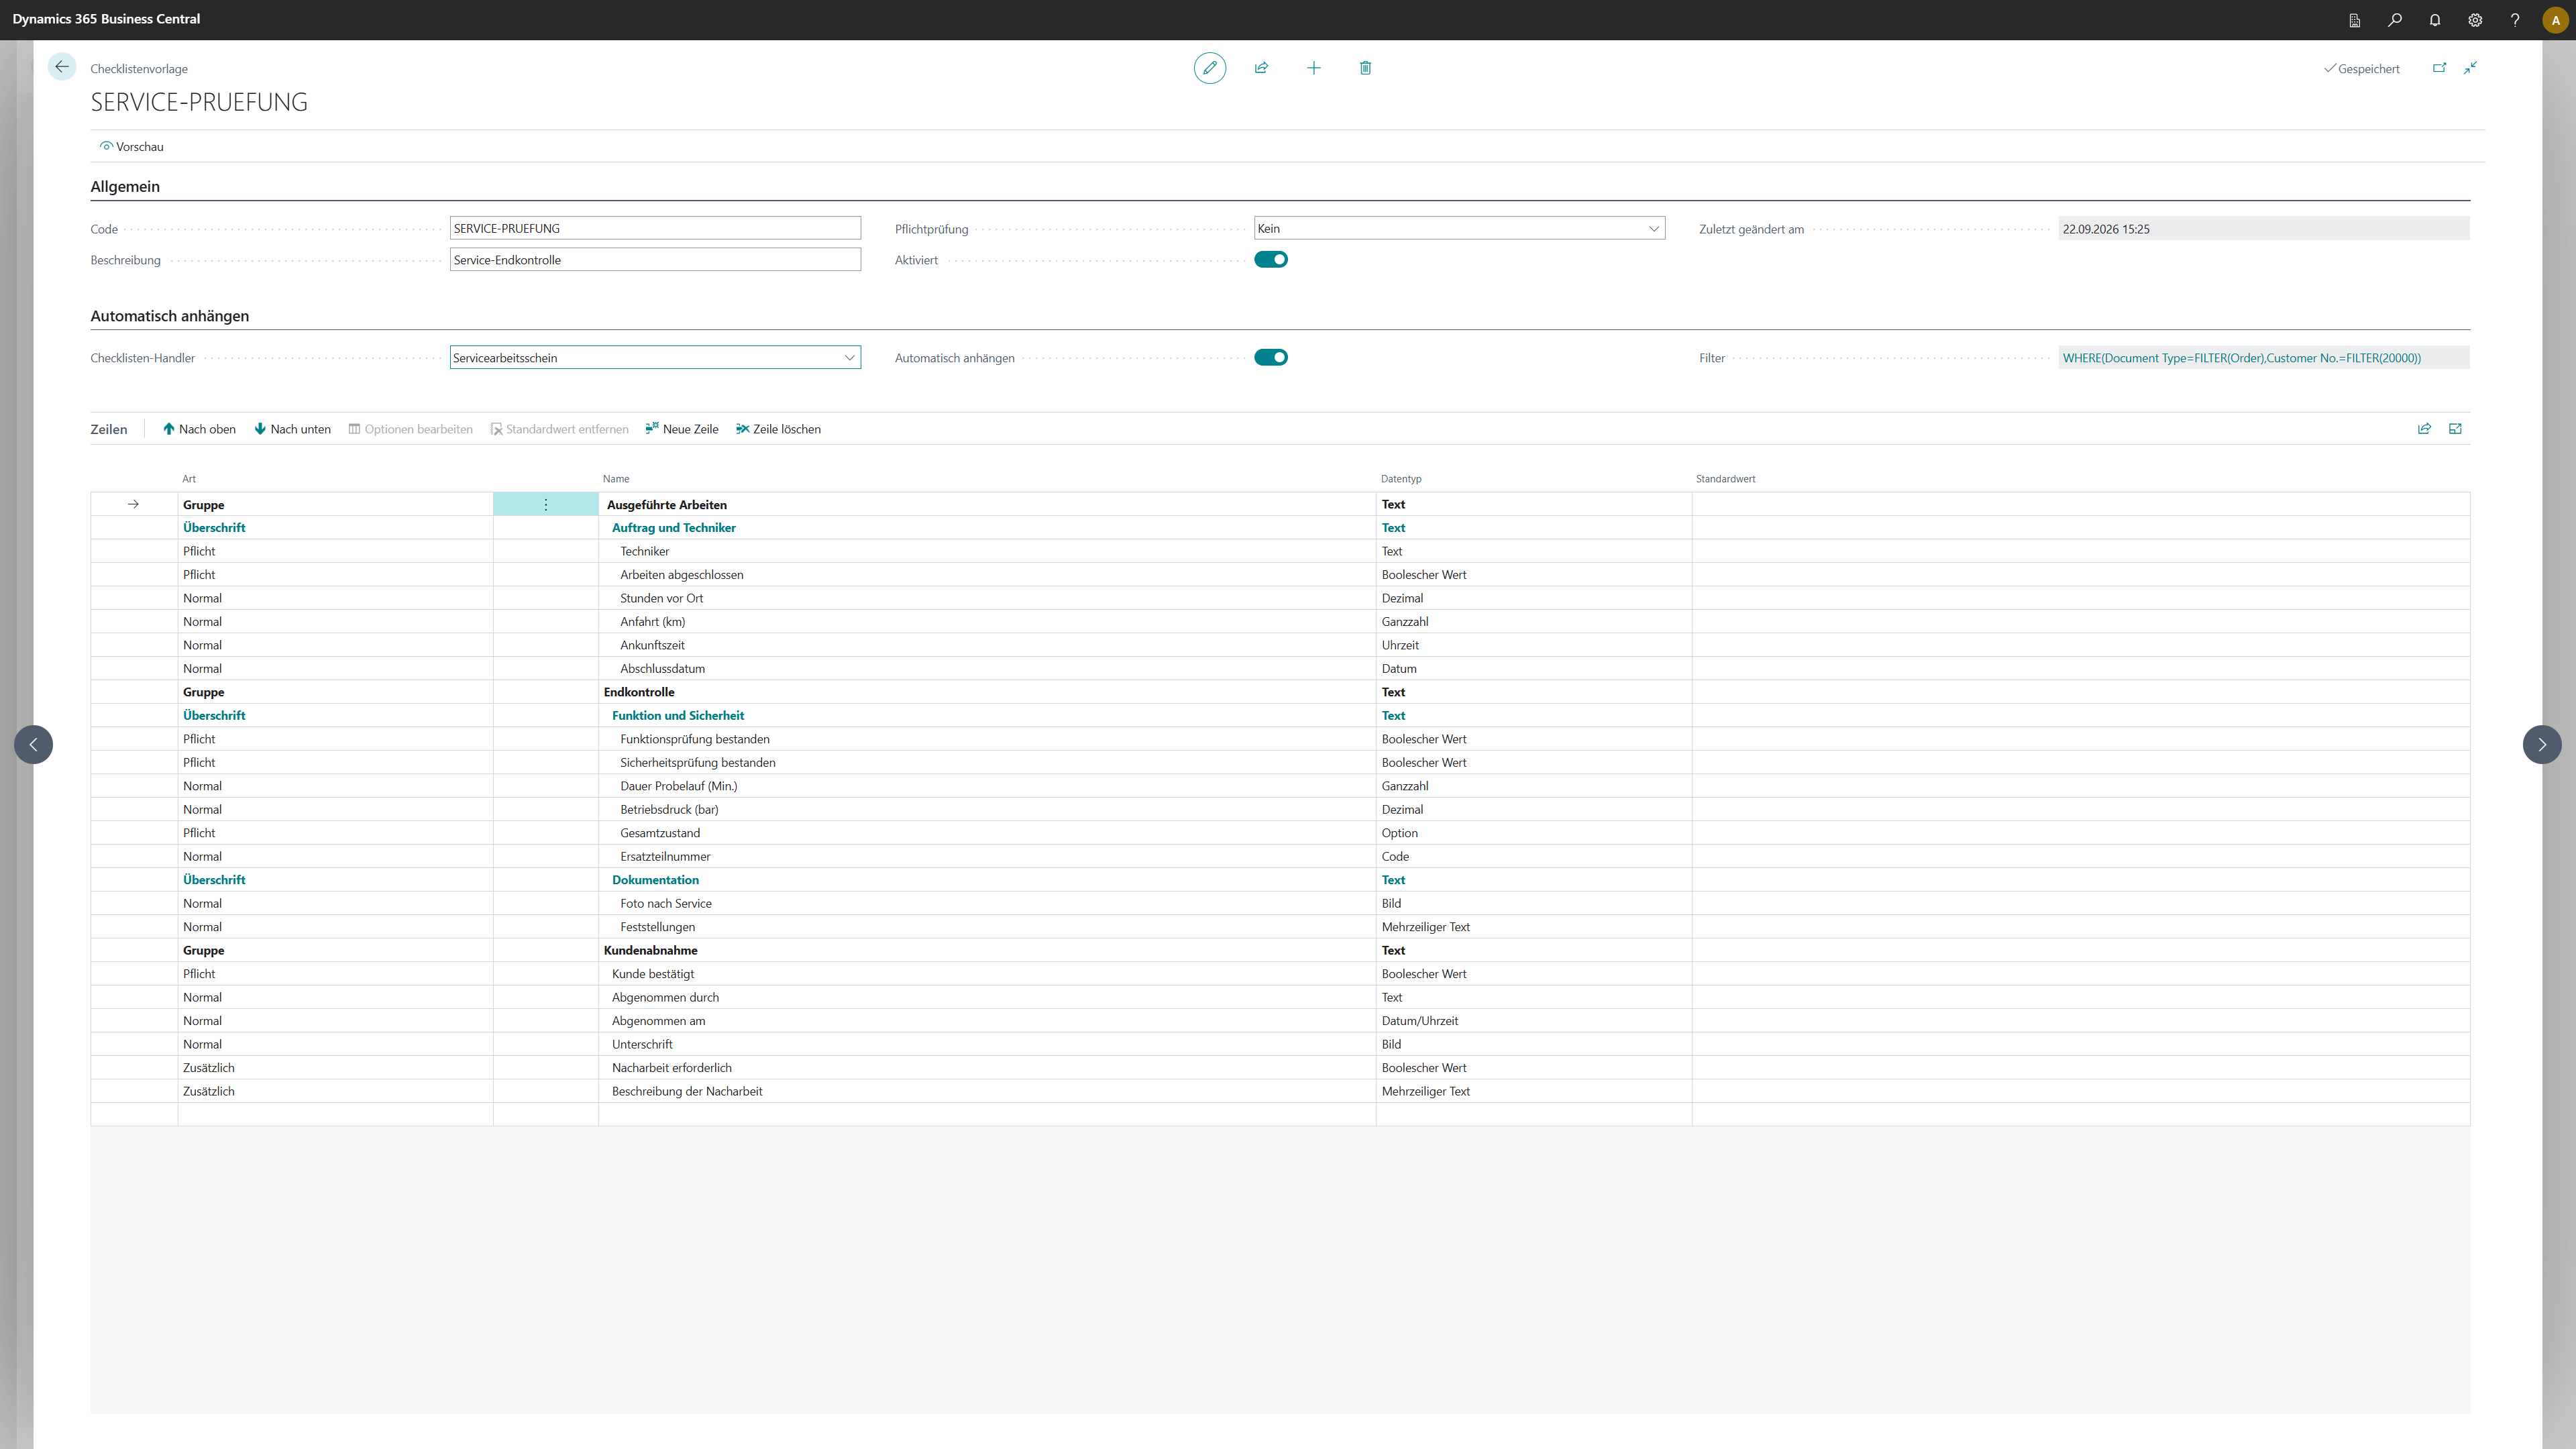
Task: Select the Allgemein section heading
Action: pos(125,186)
